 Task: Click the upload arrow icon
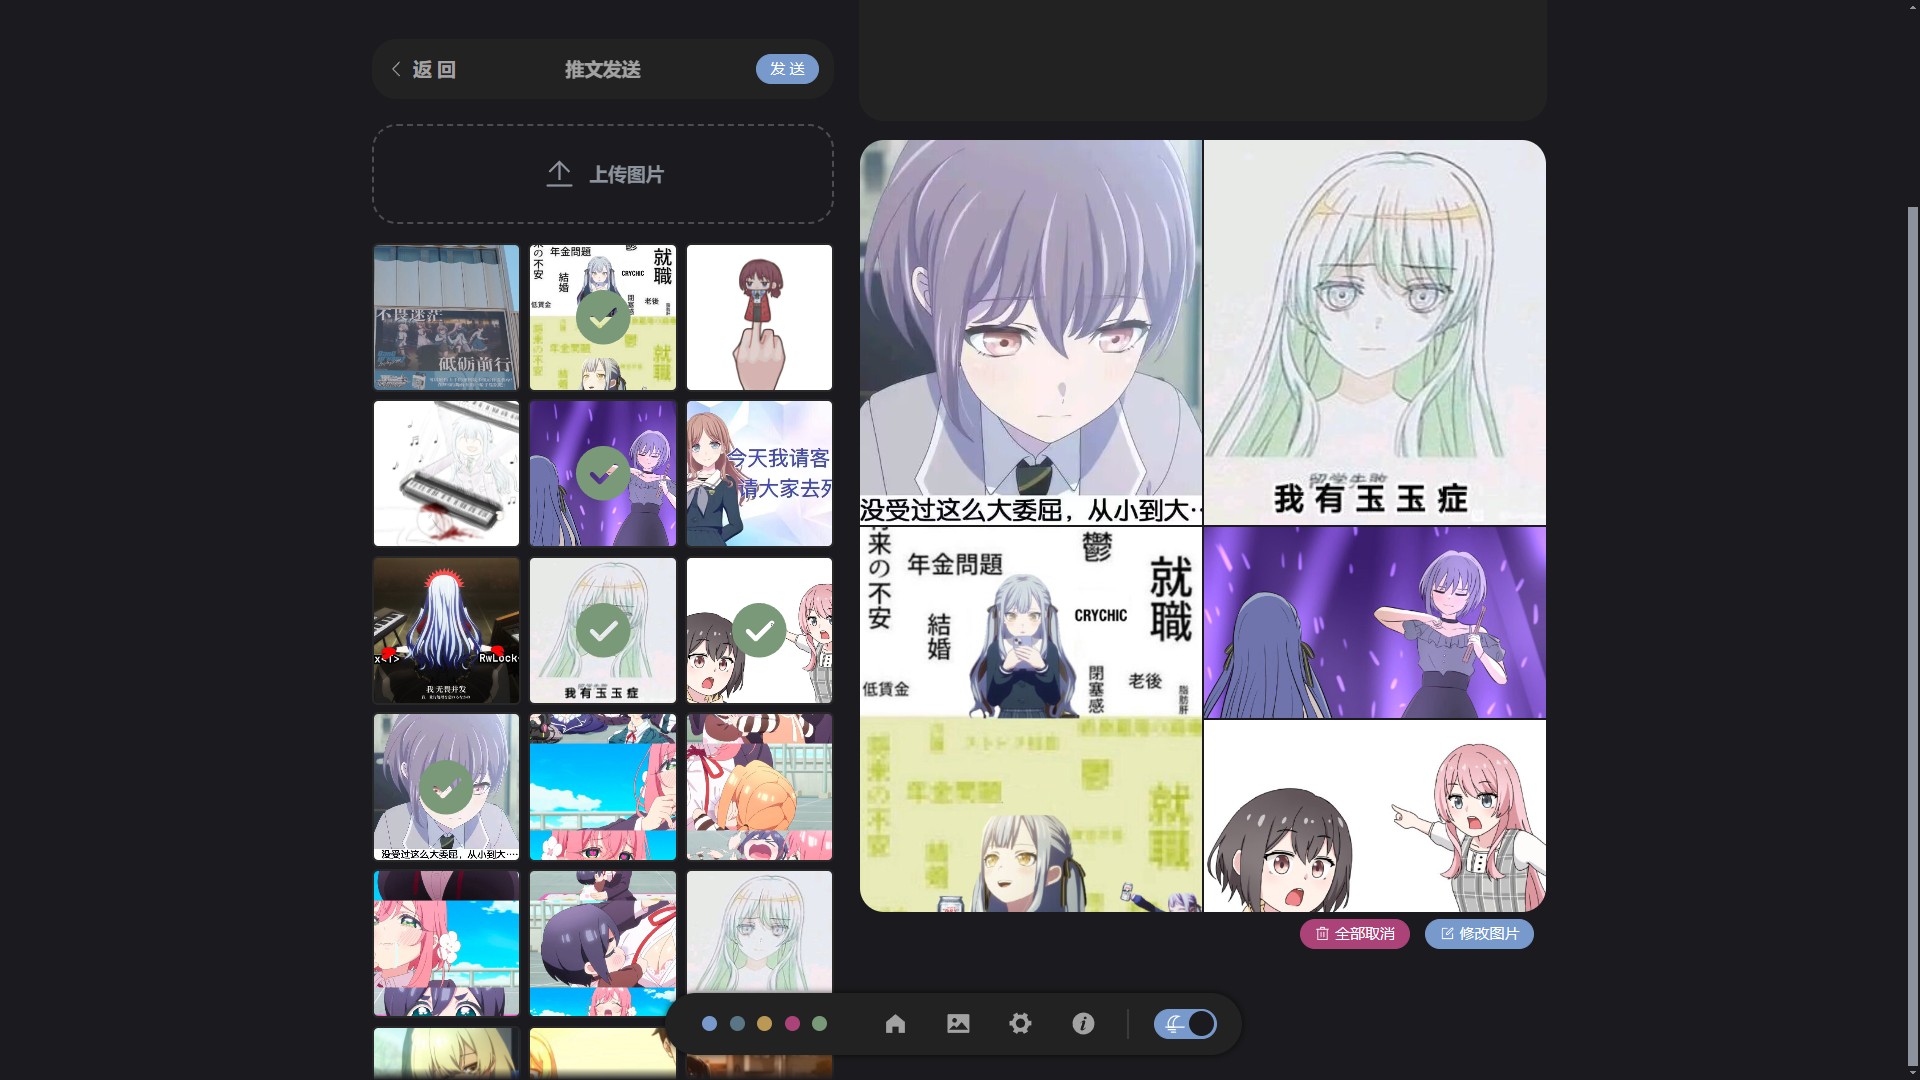tap(559, 174)
